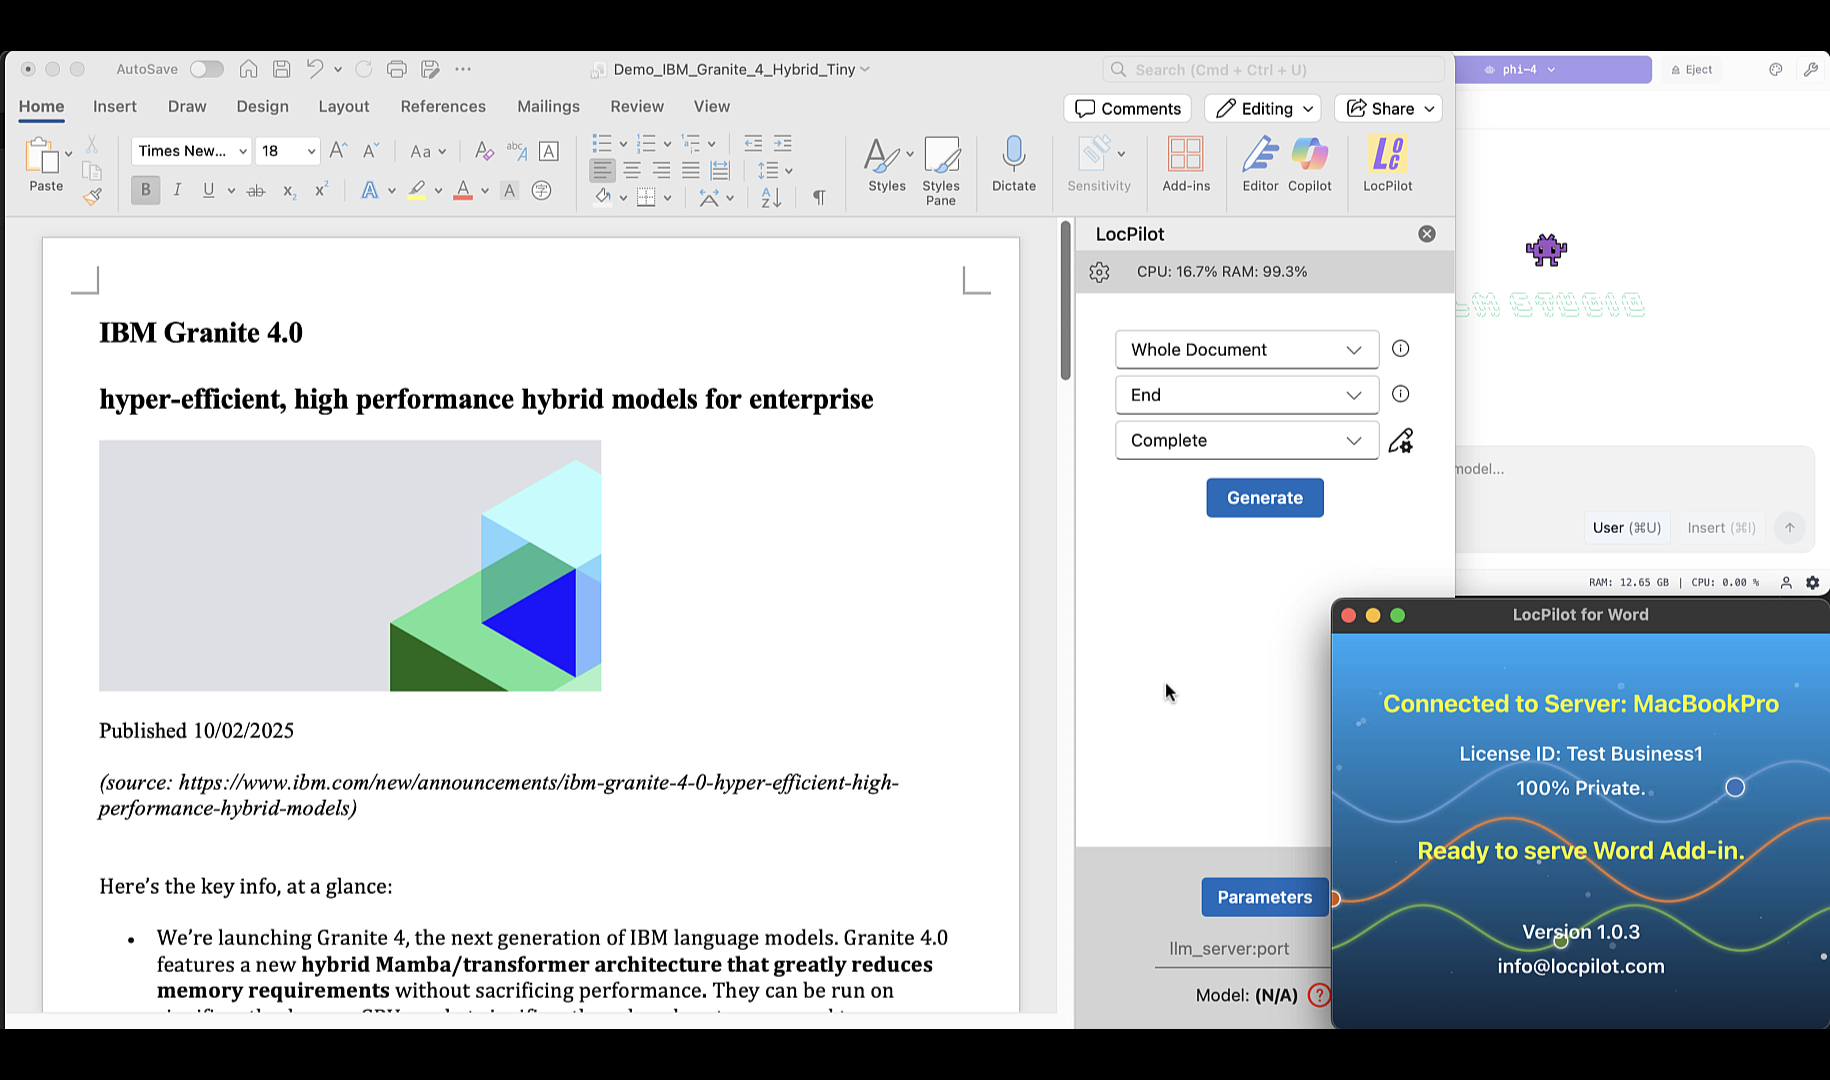The height and width of the screenshot is (1080, 1830).
Task: Toggle bold formatting
Action: pyautogui.click(x=145, y=189)
